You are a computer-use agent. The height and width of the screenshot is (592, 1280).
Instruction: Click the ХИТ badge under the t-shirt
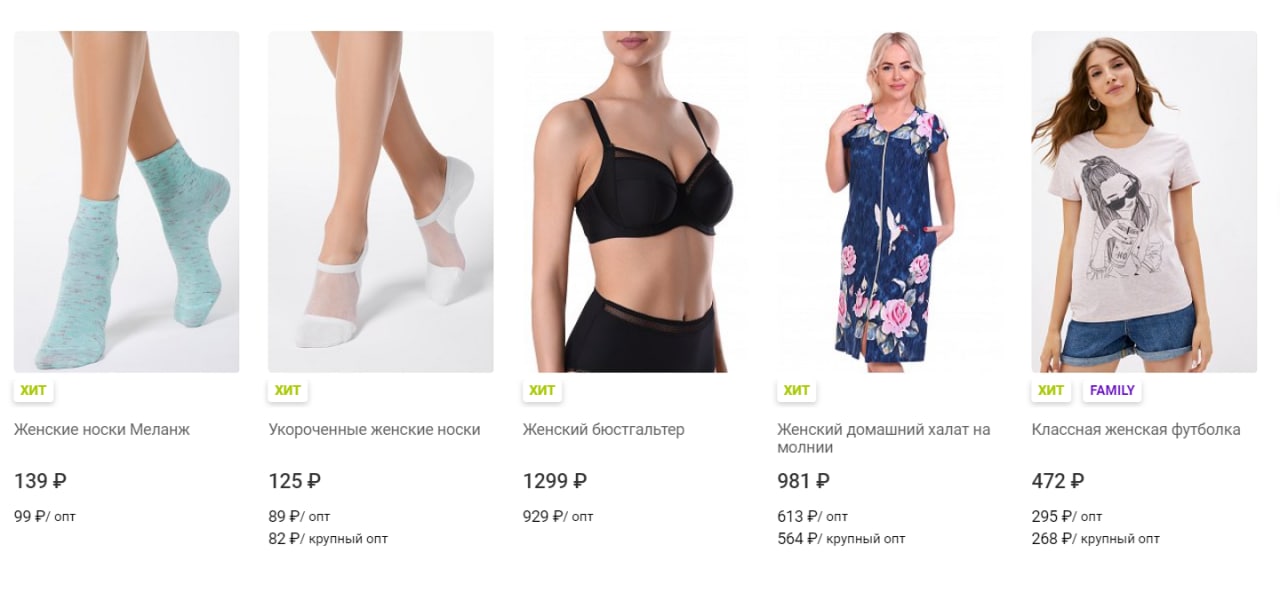click(1051, 390)
